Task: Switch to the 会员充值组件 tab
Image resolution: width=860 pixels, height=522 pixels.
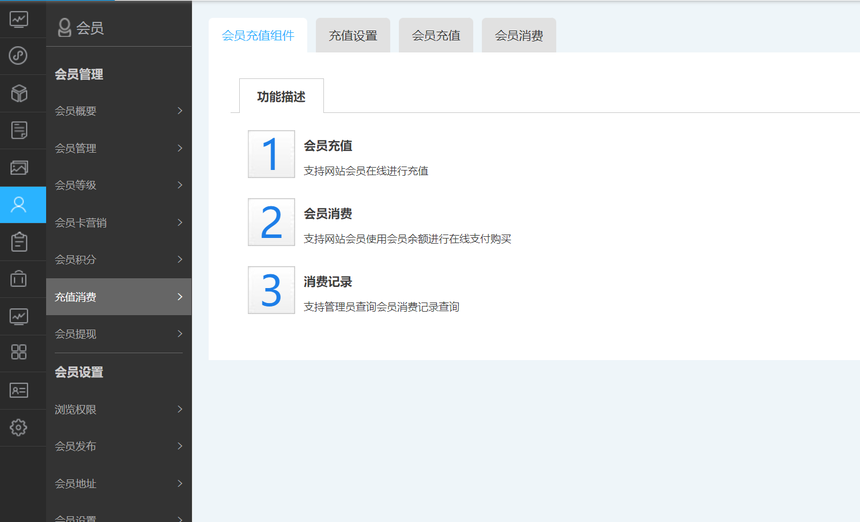Action: [258, 36]
